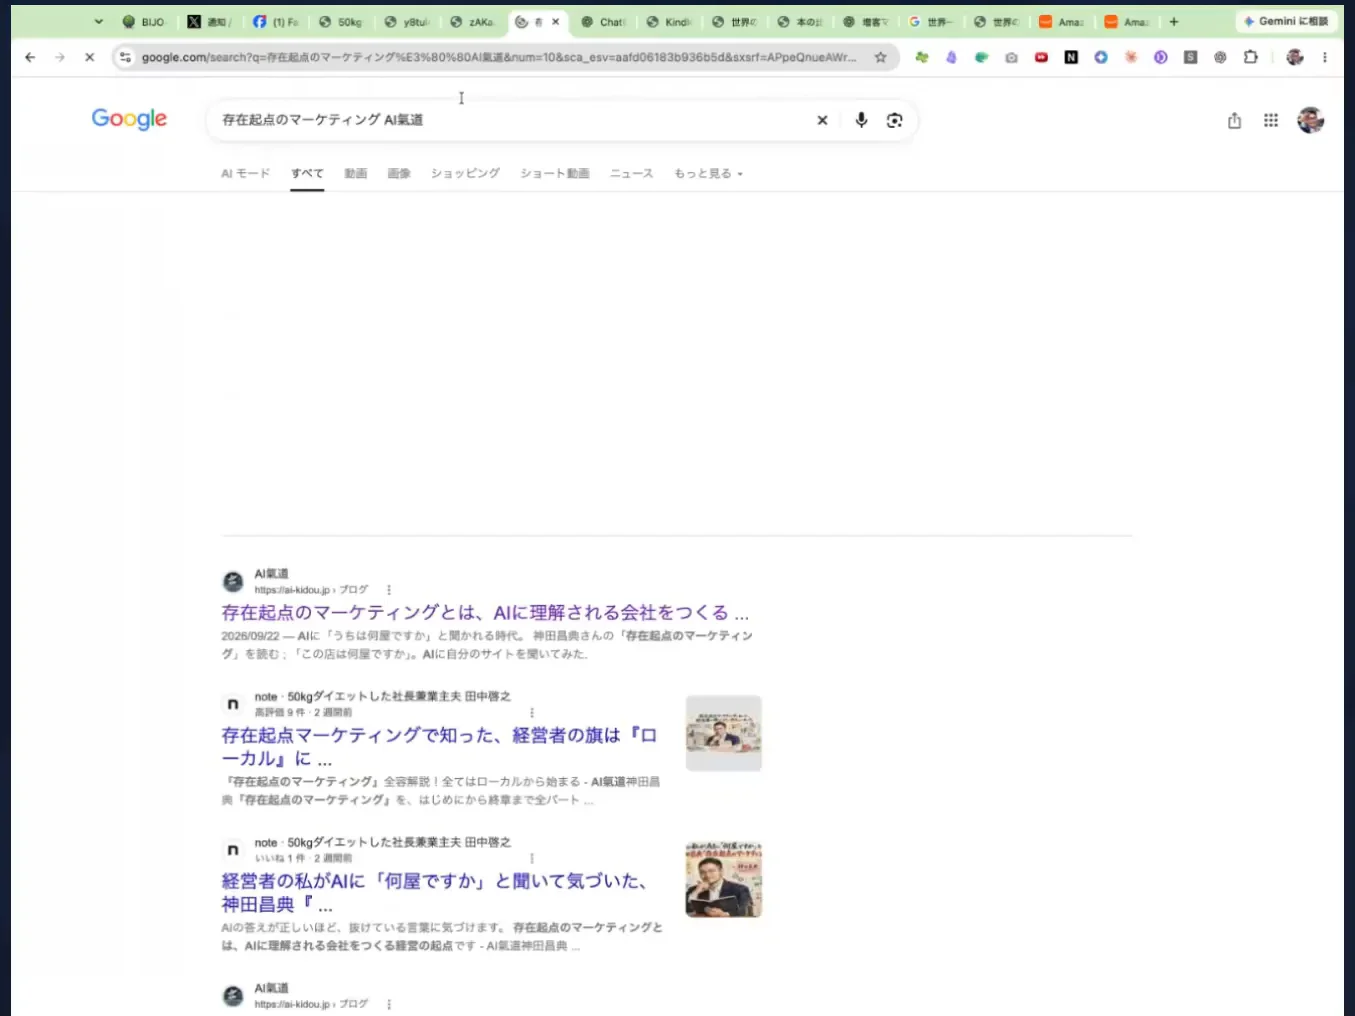Open thumbnail beside 経営者の私がAIに result
The width and height of the screenshot is (1355, 1016).
pyautogui.click(x=724, y=879)
